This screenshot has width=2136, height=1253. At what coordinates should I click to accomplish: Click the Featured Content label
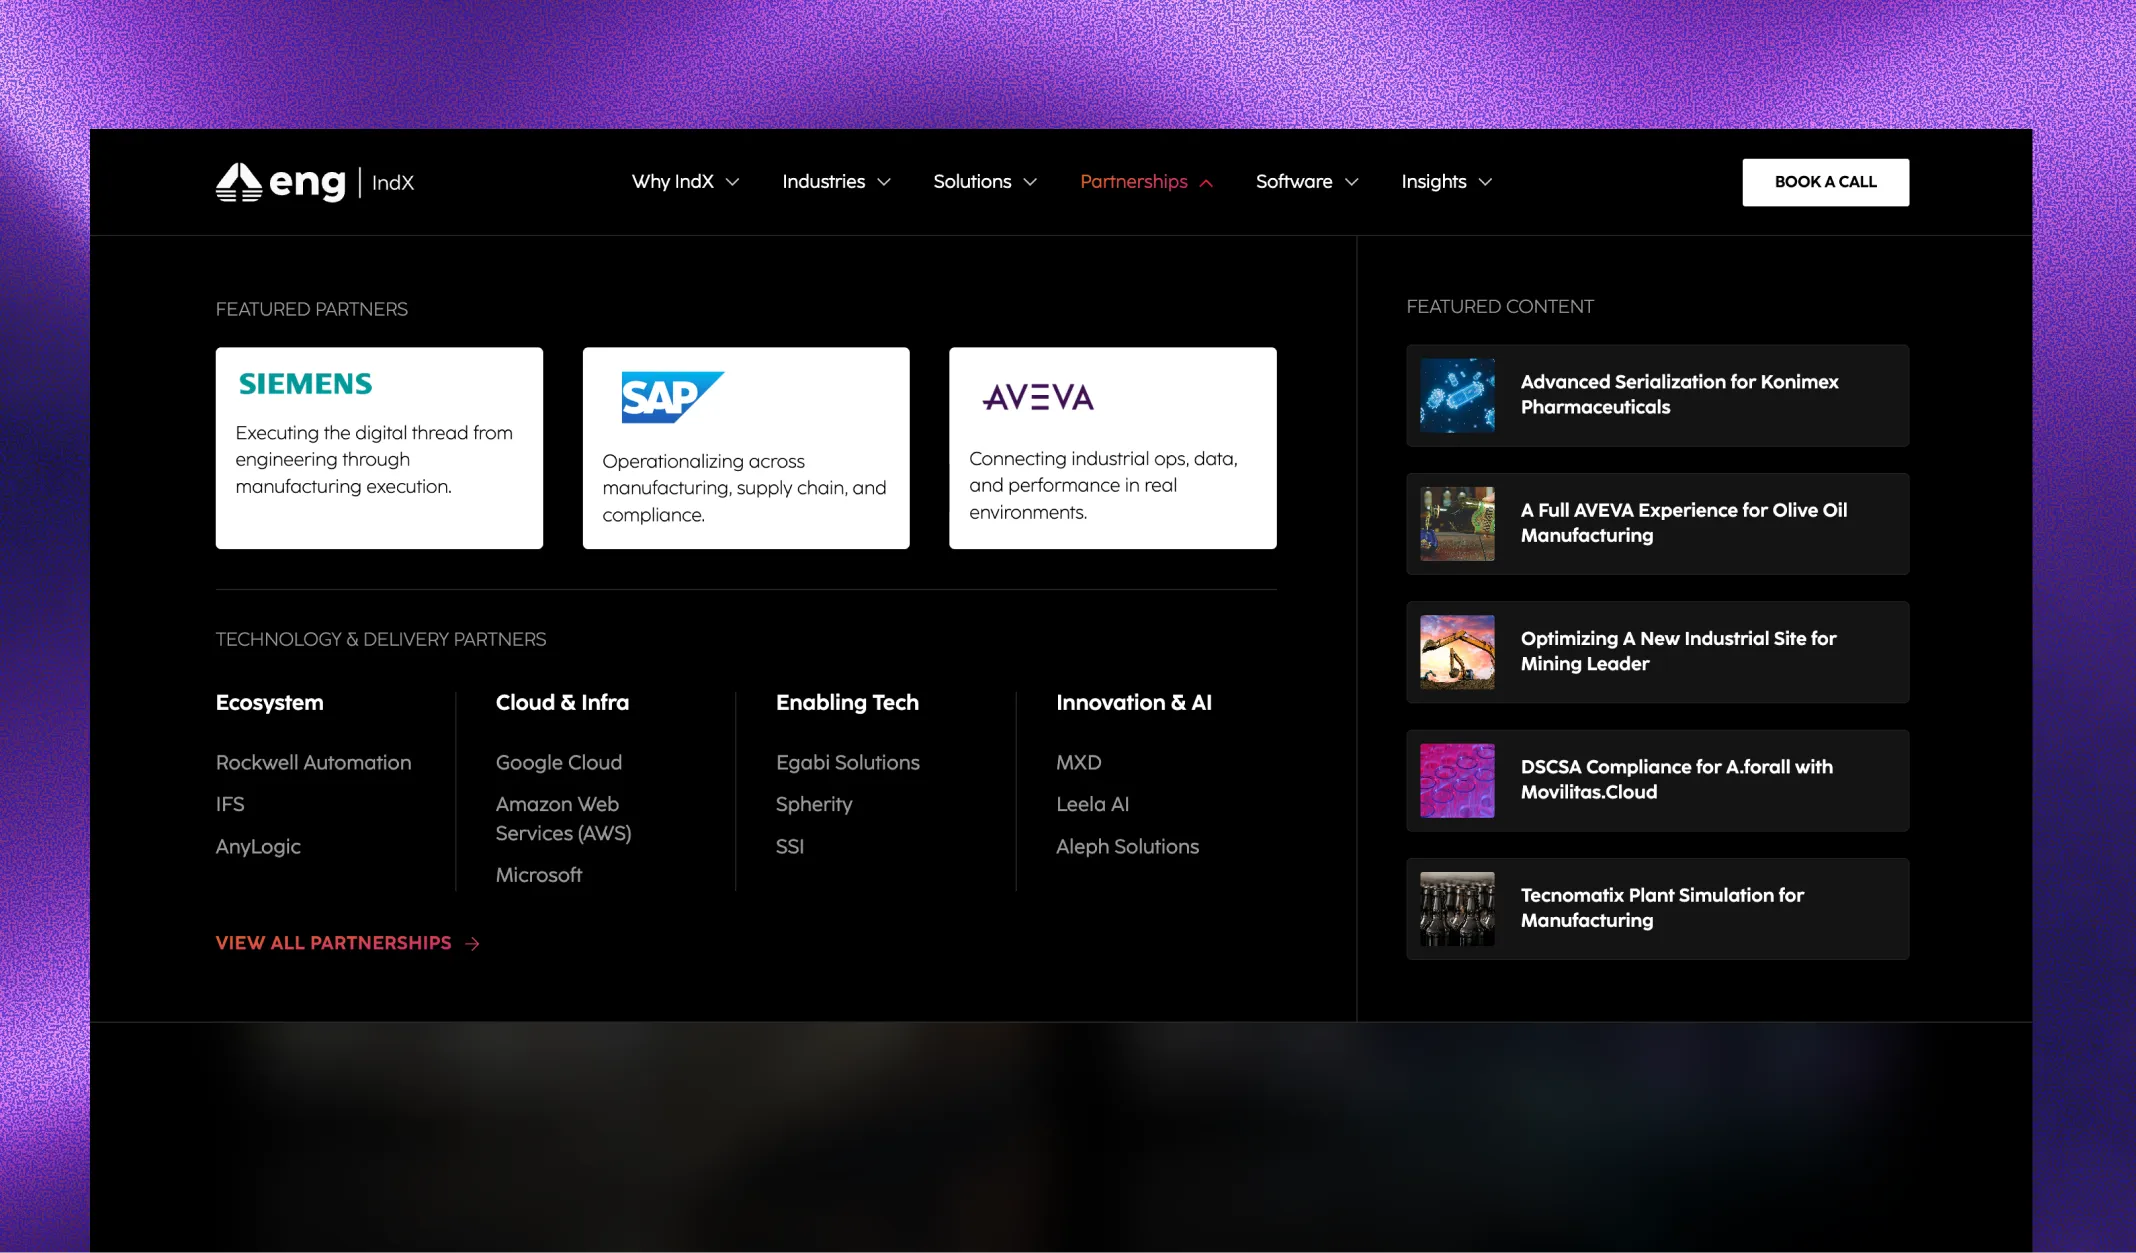click(1500, 307)
